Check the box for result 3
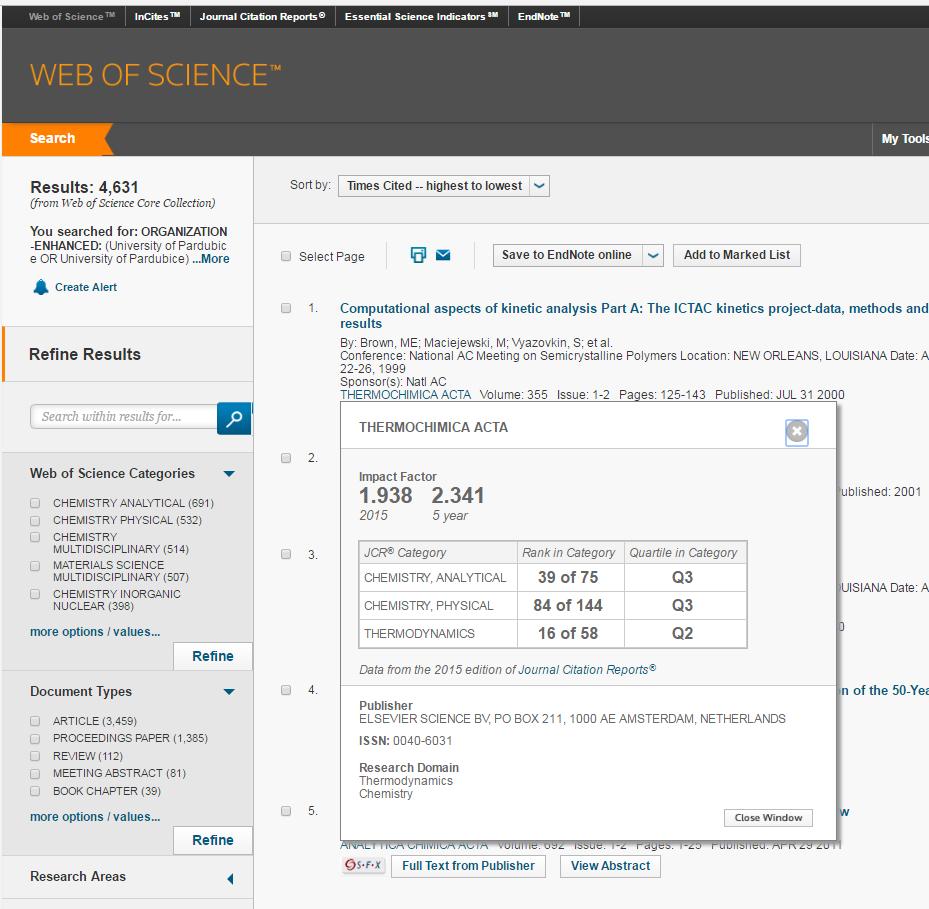 [x=286, y=554]
